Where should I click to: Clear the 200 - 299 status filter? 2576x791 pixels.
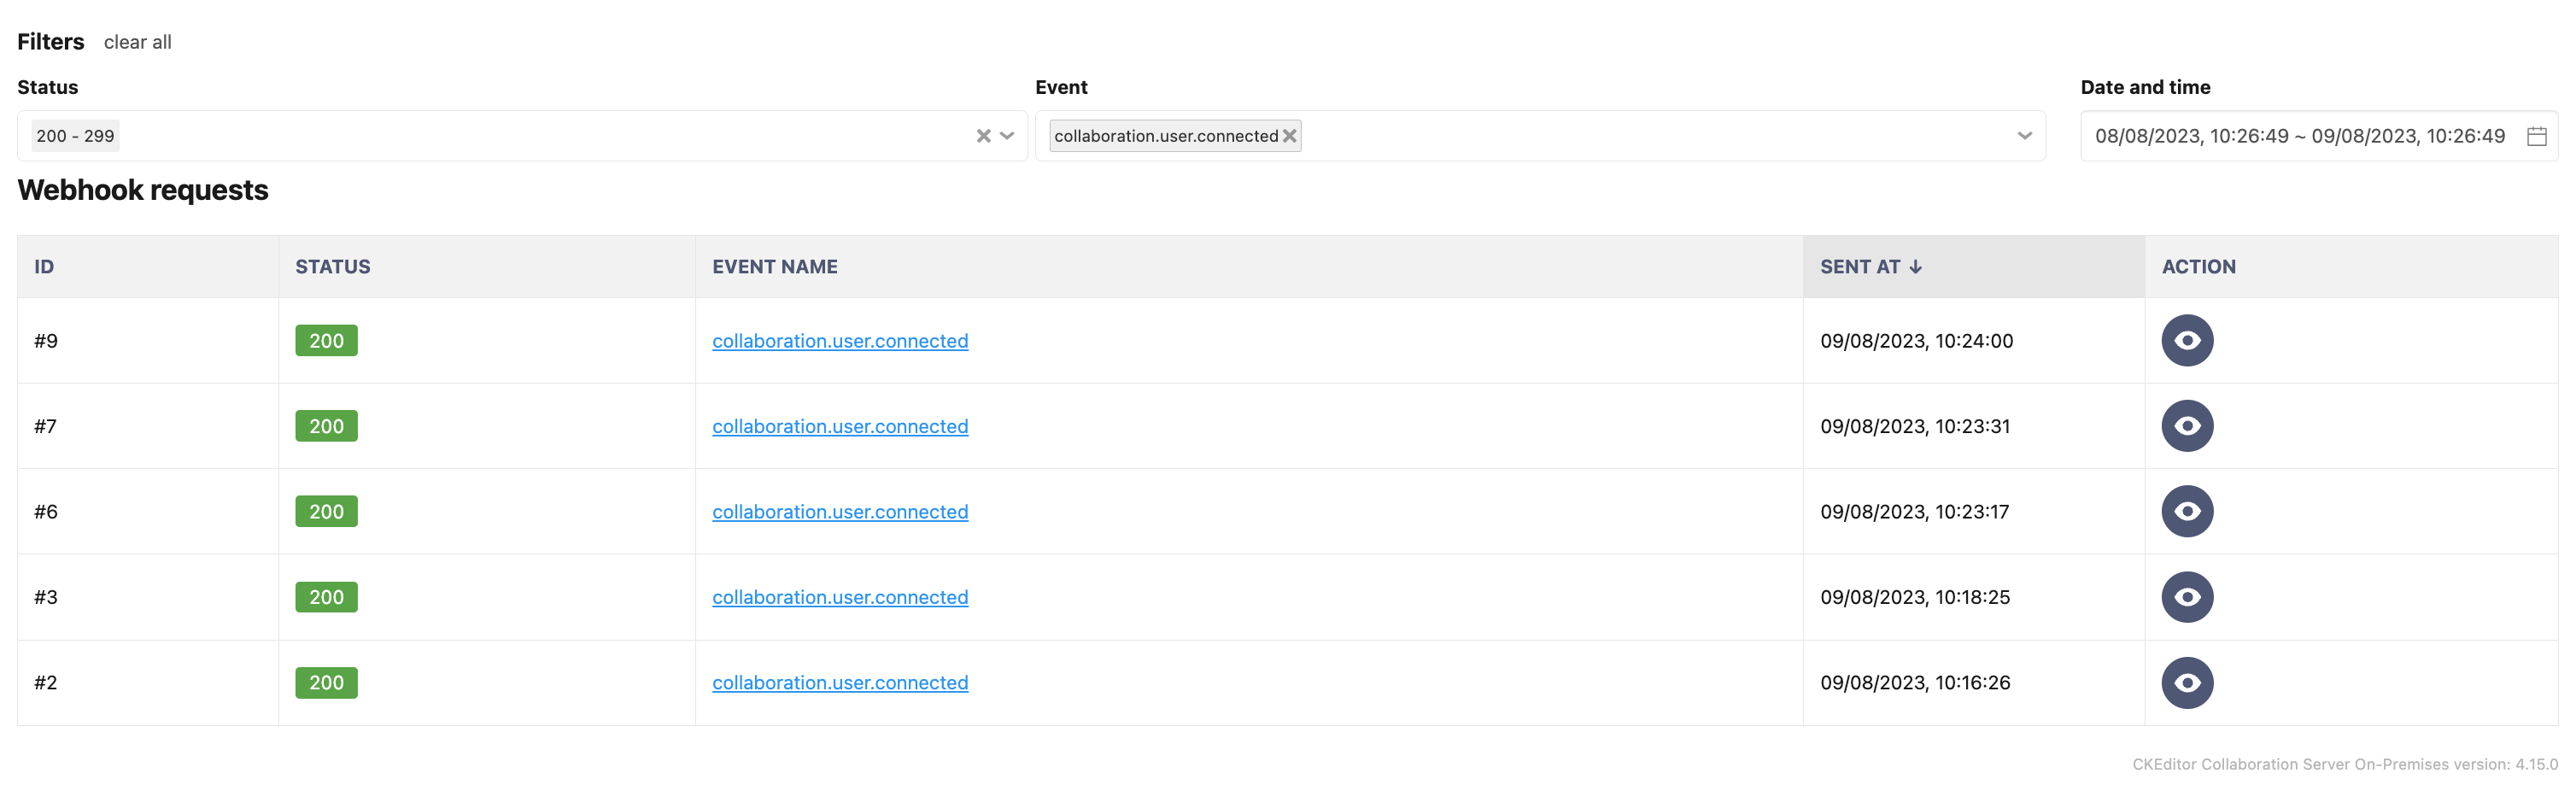(983, 136)
